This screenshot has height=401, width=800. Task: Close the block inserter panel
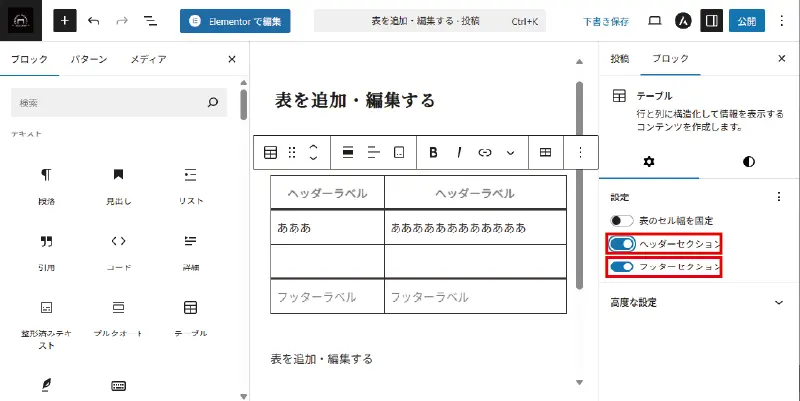pos(232,59)
